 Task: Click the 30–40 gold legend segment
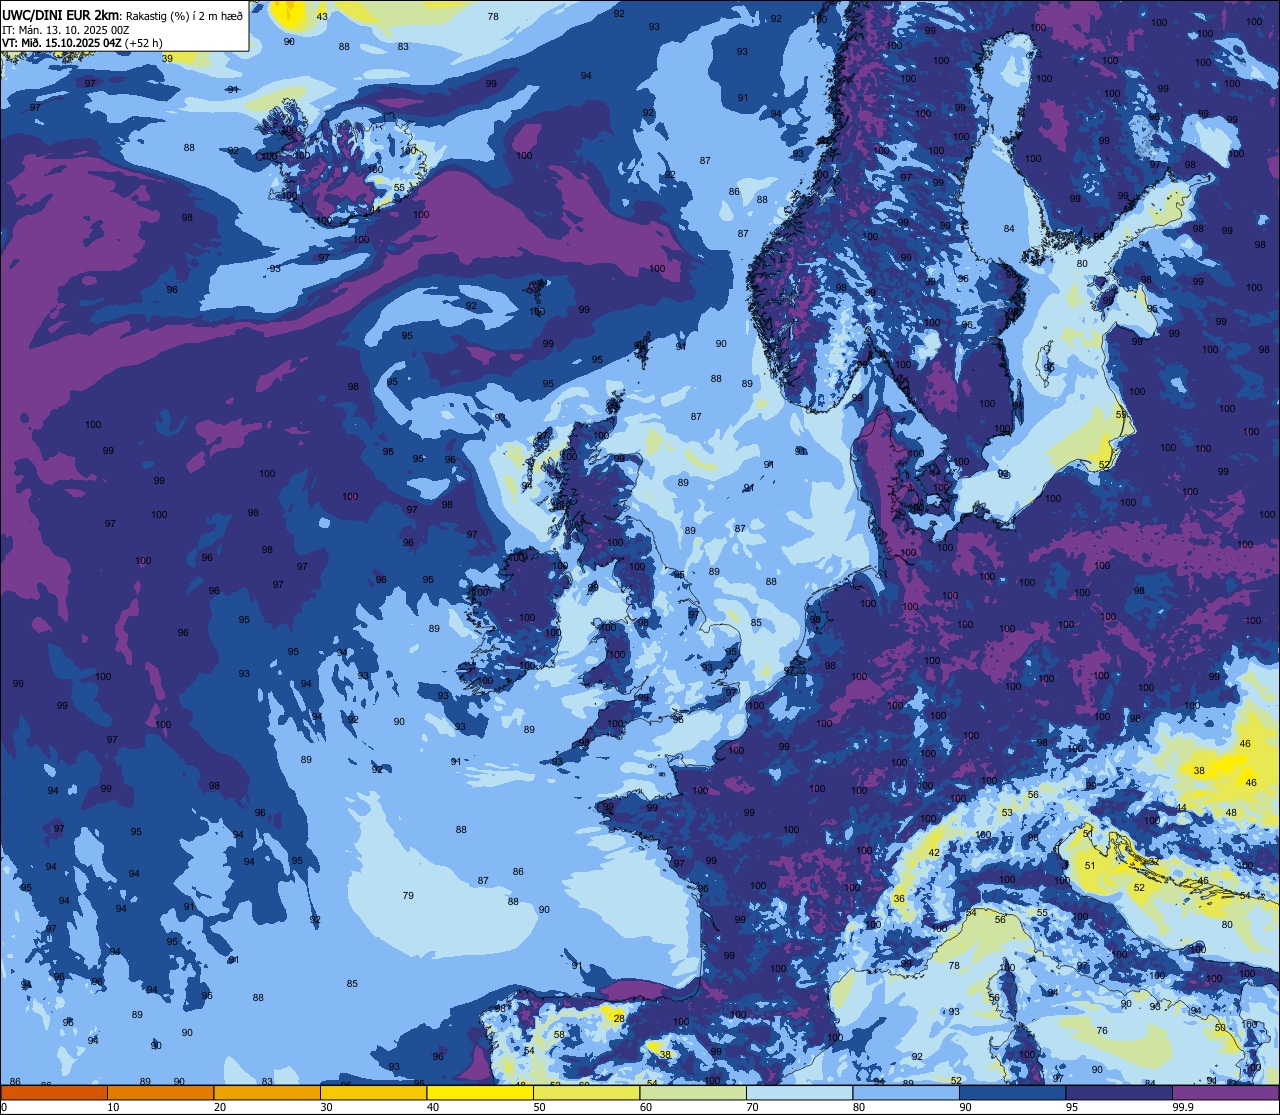373,1093
